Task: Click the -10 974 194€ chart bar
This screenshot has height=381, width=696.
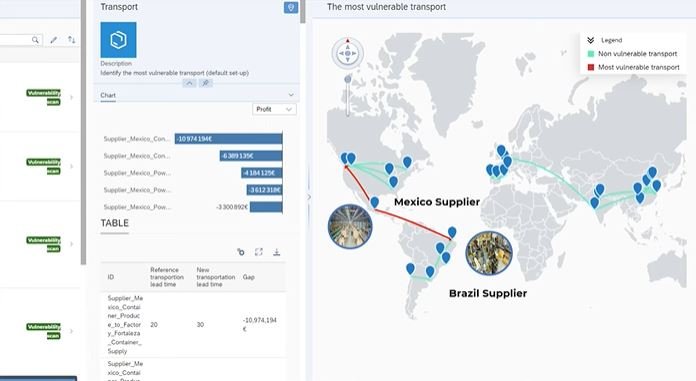Action: [x=228, y=139]
